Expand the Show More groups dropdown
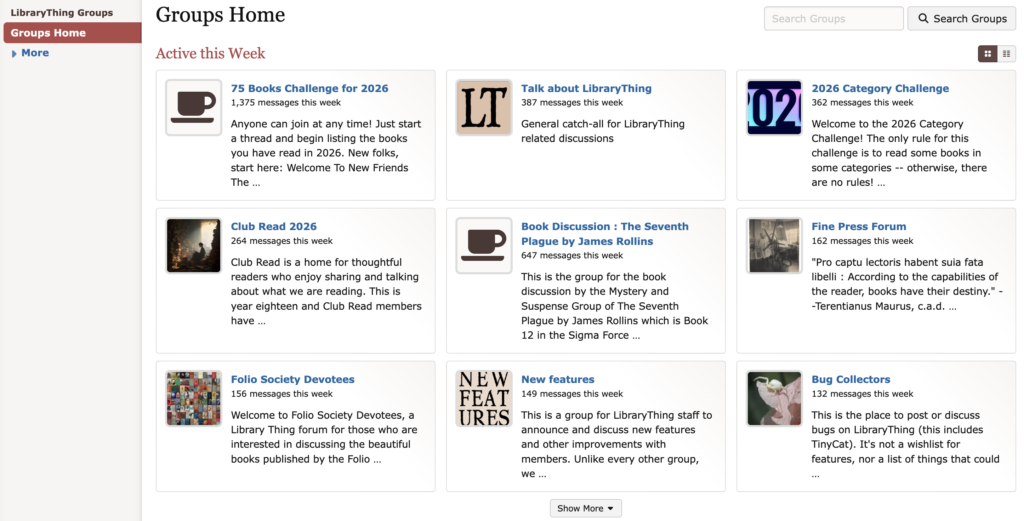1024x521 pixels. pyautogui.click(x=585, y=508)
